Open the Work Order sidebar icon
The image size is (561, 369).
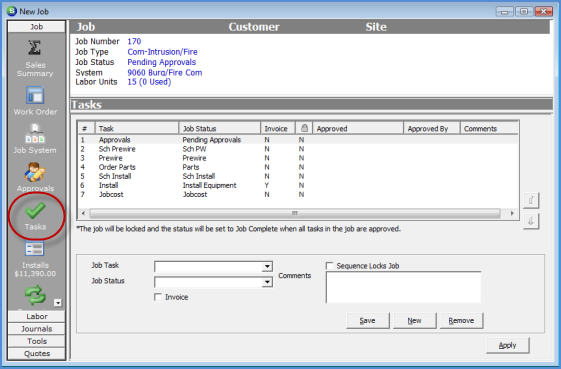coord(35,101)
